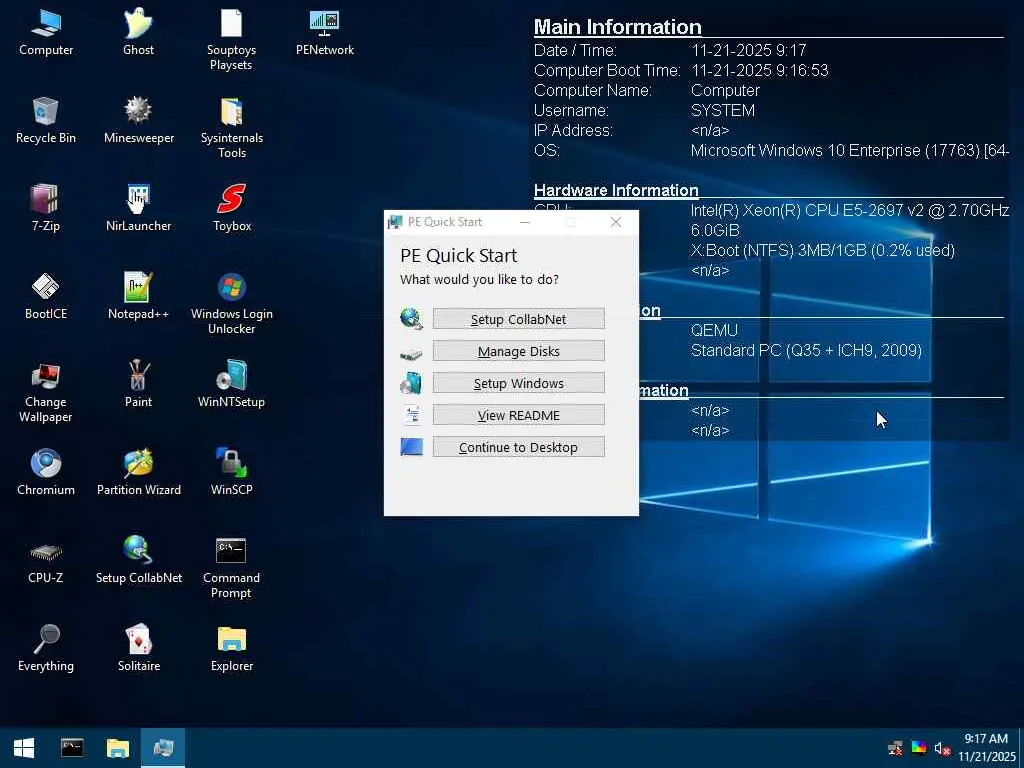1024x768 pixels.
Task: Click the PE Quick Start title bar icon
Action: coord(395,222)
